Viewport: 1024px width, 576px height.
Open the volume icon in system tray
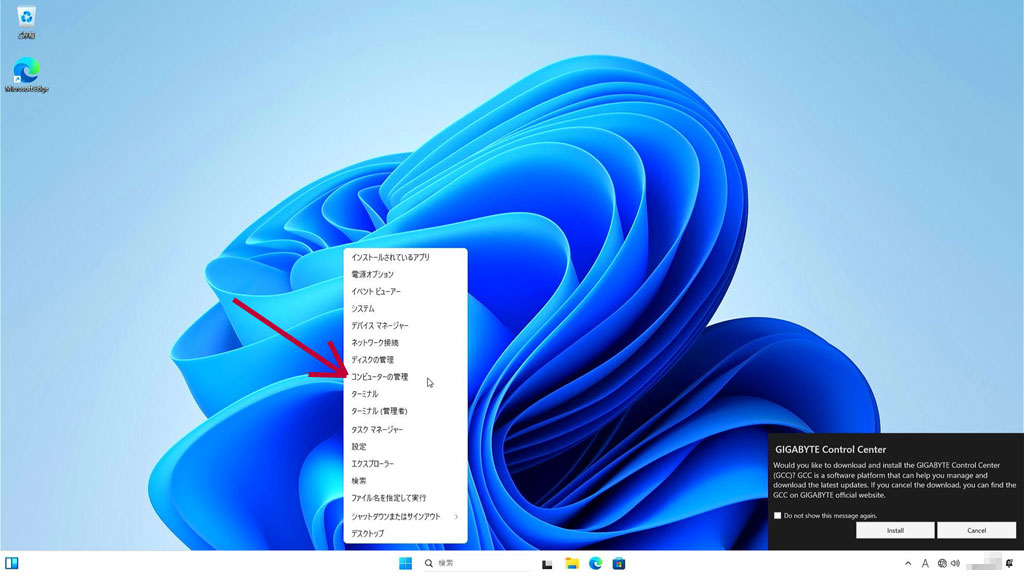(x=957, y=563)
